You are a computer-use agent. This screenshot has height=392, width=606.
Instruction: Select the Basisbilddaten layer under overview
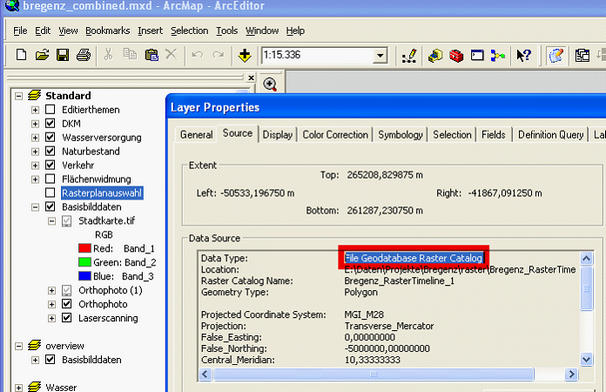tap(92, 360)
